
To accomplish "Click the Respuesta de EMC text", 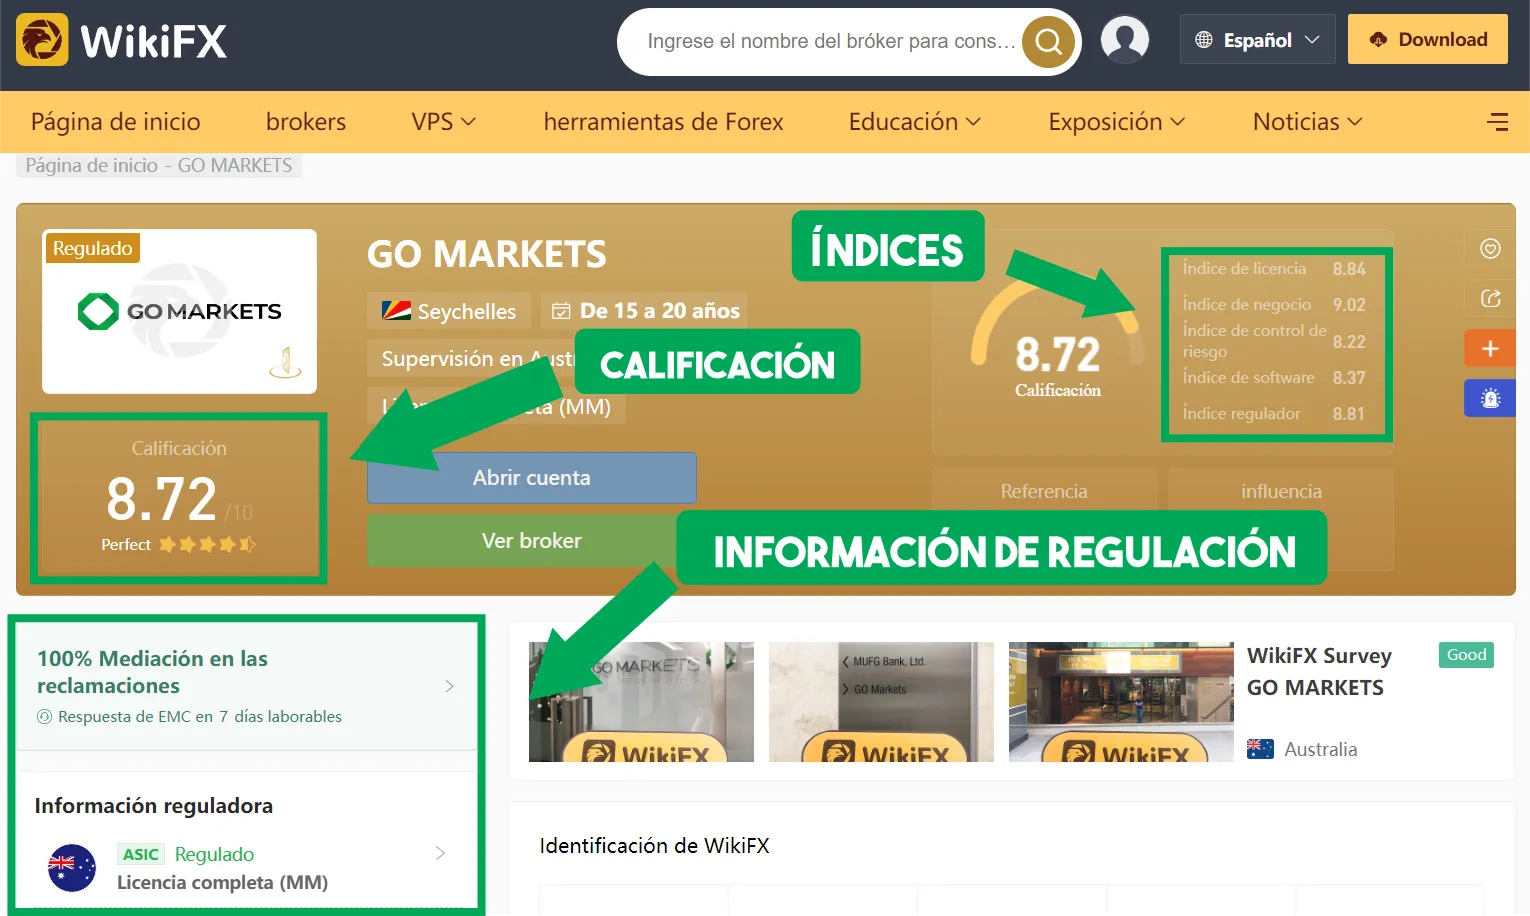I will [200, 717].
